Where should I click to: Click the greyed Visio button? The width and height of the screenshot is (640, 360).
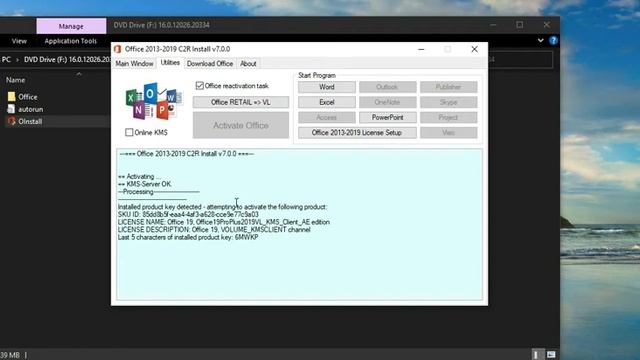coord(449,133)
